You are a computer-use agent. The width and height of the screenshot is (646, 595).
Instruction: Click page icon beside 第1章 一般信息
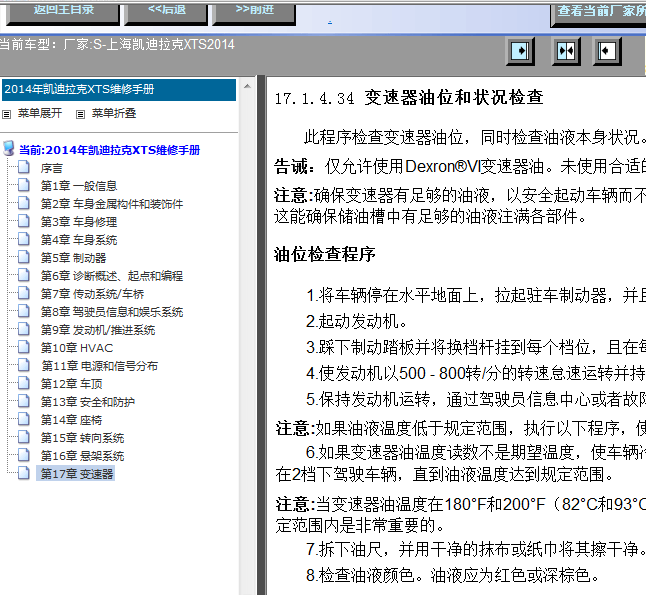[x=24, y=185]
